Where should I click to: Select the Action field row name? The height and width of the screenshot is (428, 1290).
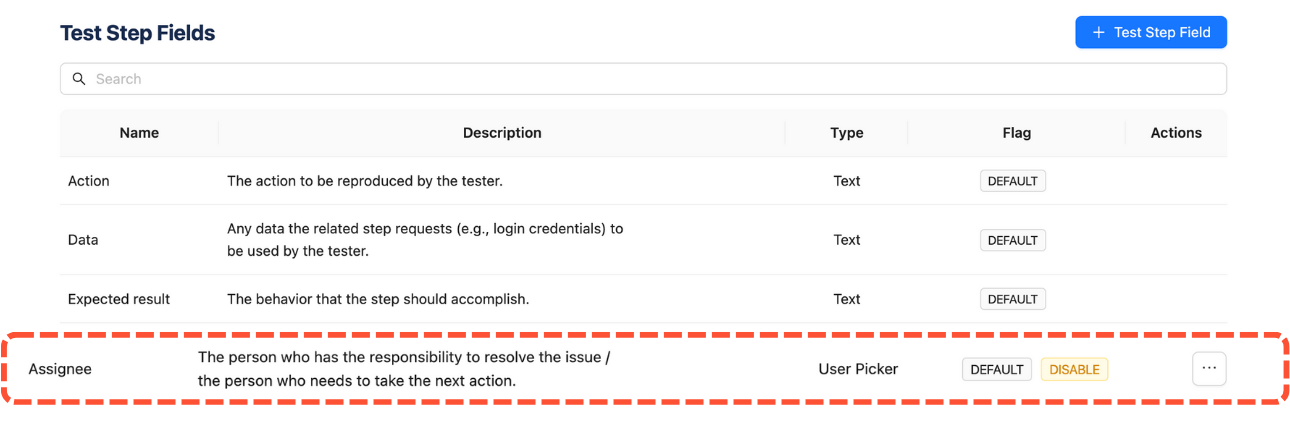click(x=89, y=181)
